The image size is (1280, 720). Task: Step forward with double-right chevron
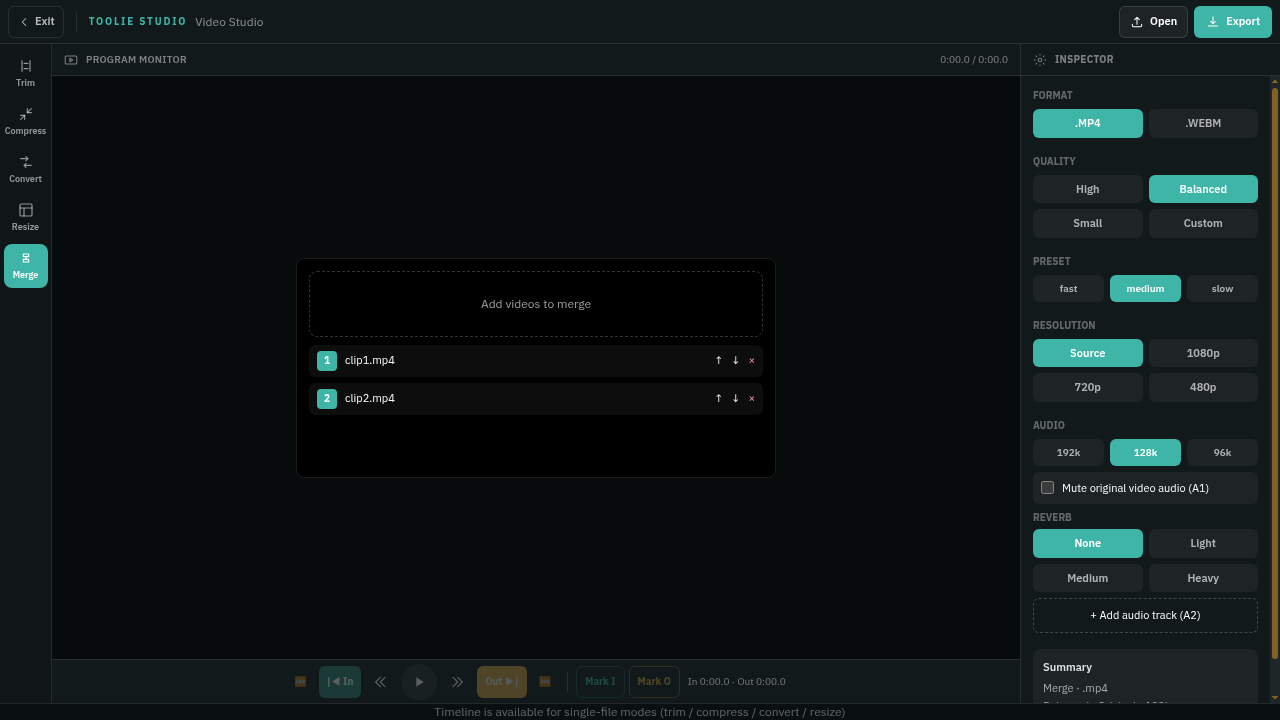click(x=457, y=682)
